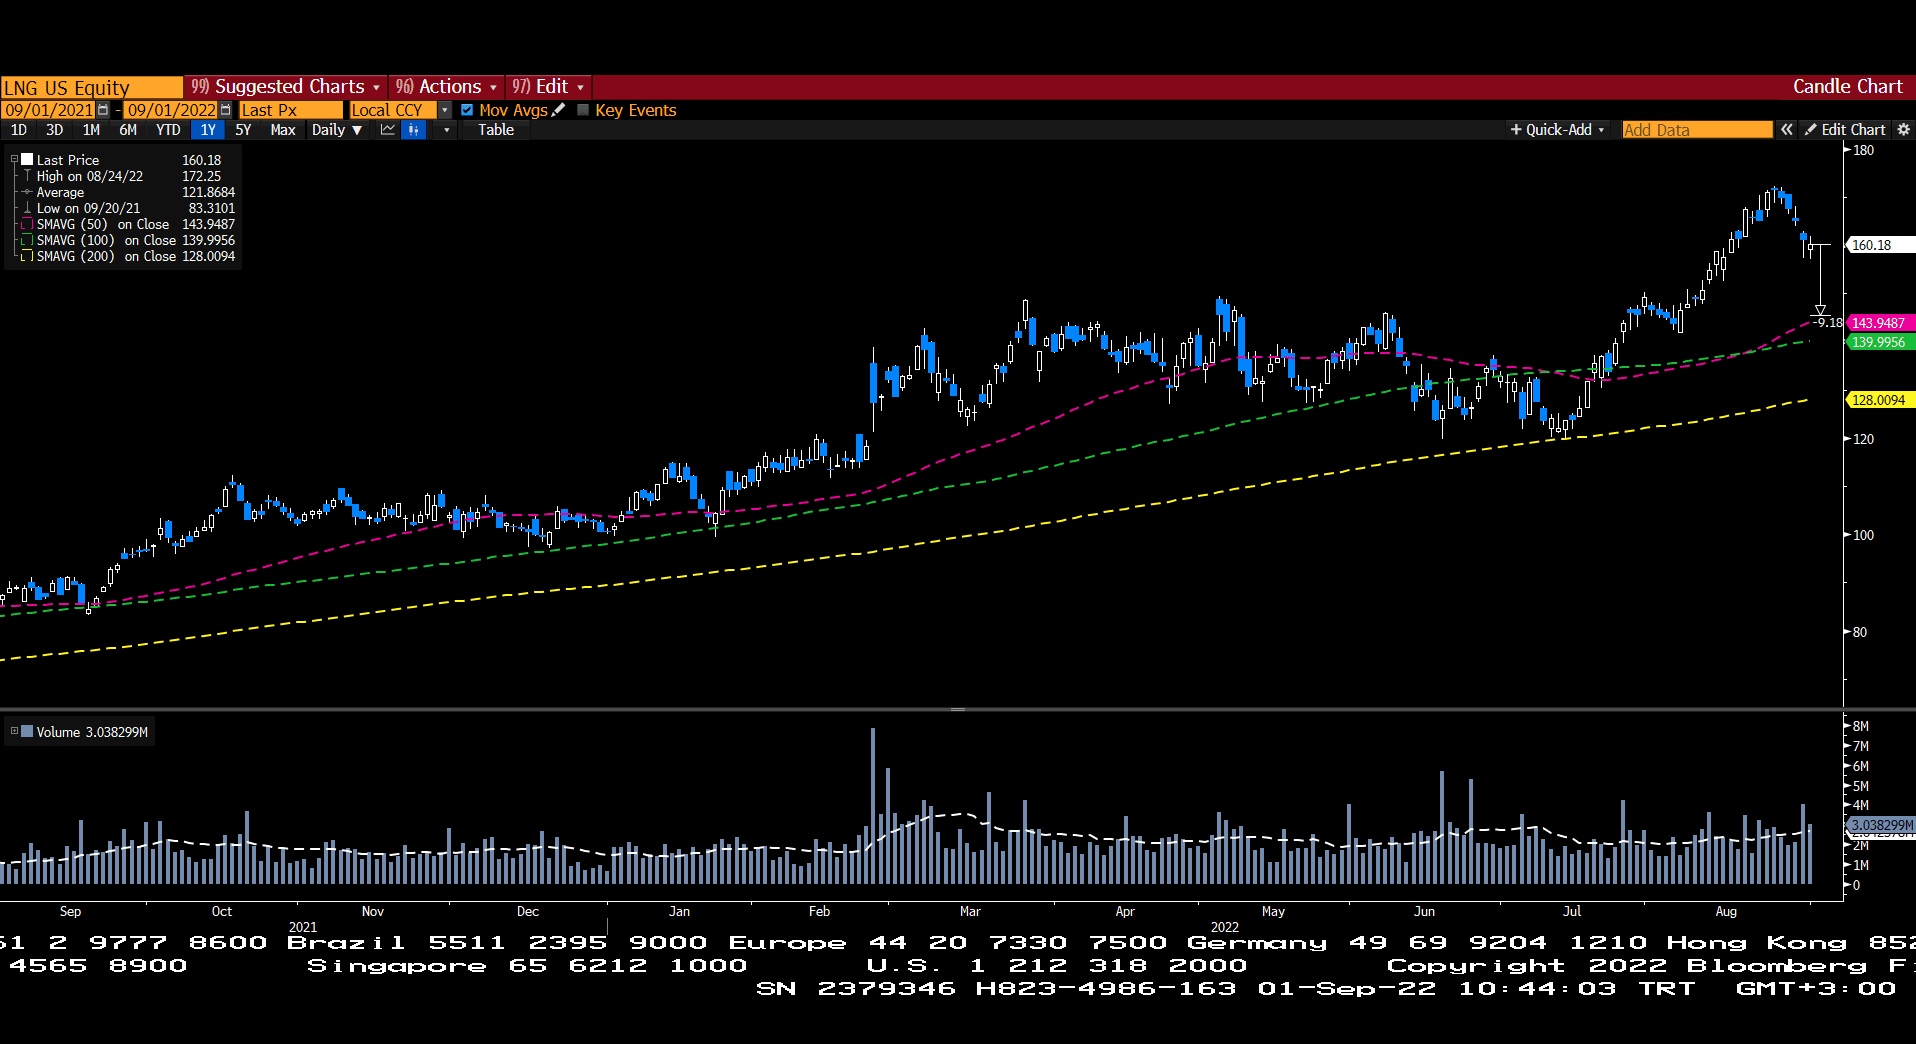This screenshot has width=1916, height=1044.
Task: Click the SMAVG (100) on Close label
Action: click(106, 241)
